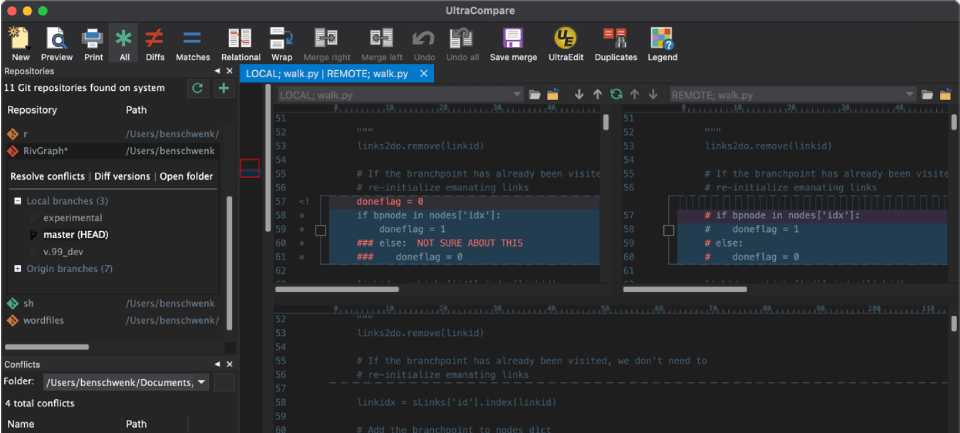The image size is (960, 433).
Task: Click left pane folder-with-arrow icon
Action: (x=553, y=95)
